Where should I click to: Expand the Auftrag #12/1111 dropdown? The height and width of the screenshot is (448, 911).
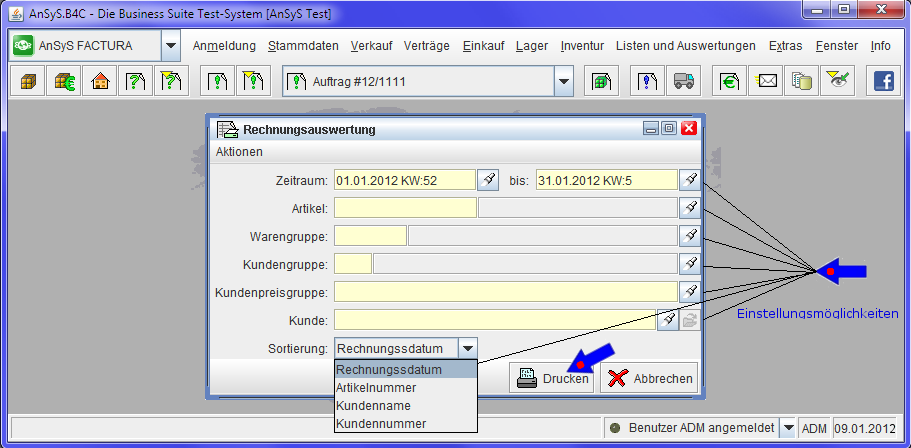coord(563,81)
